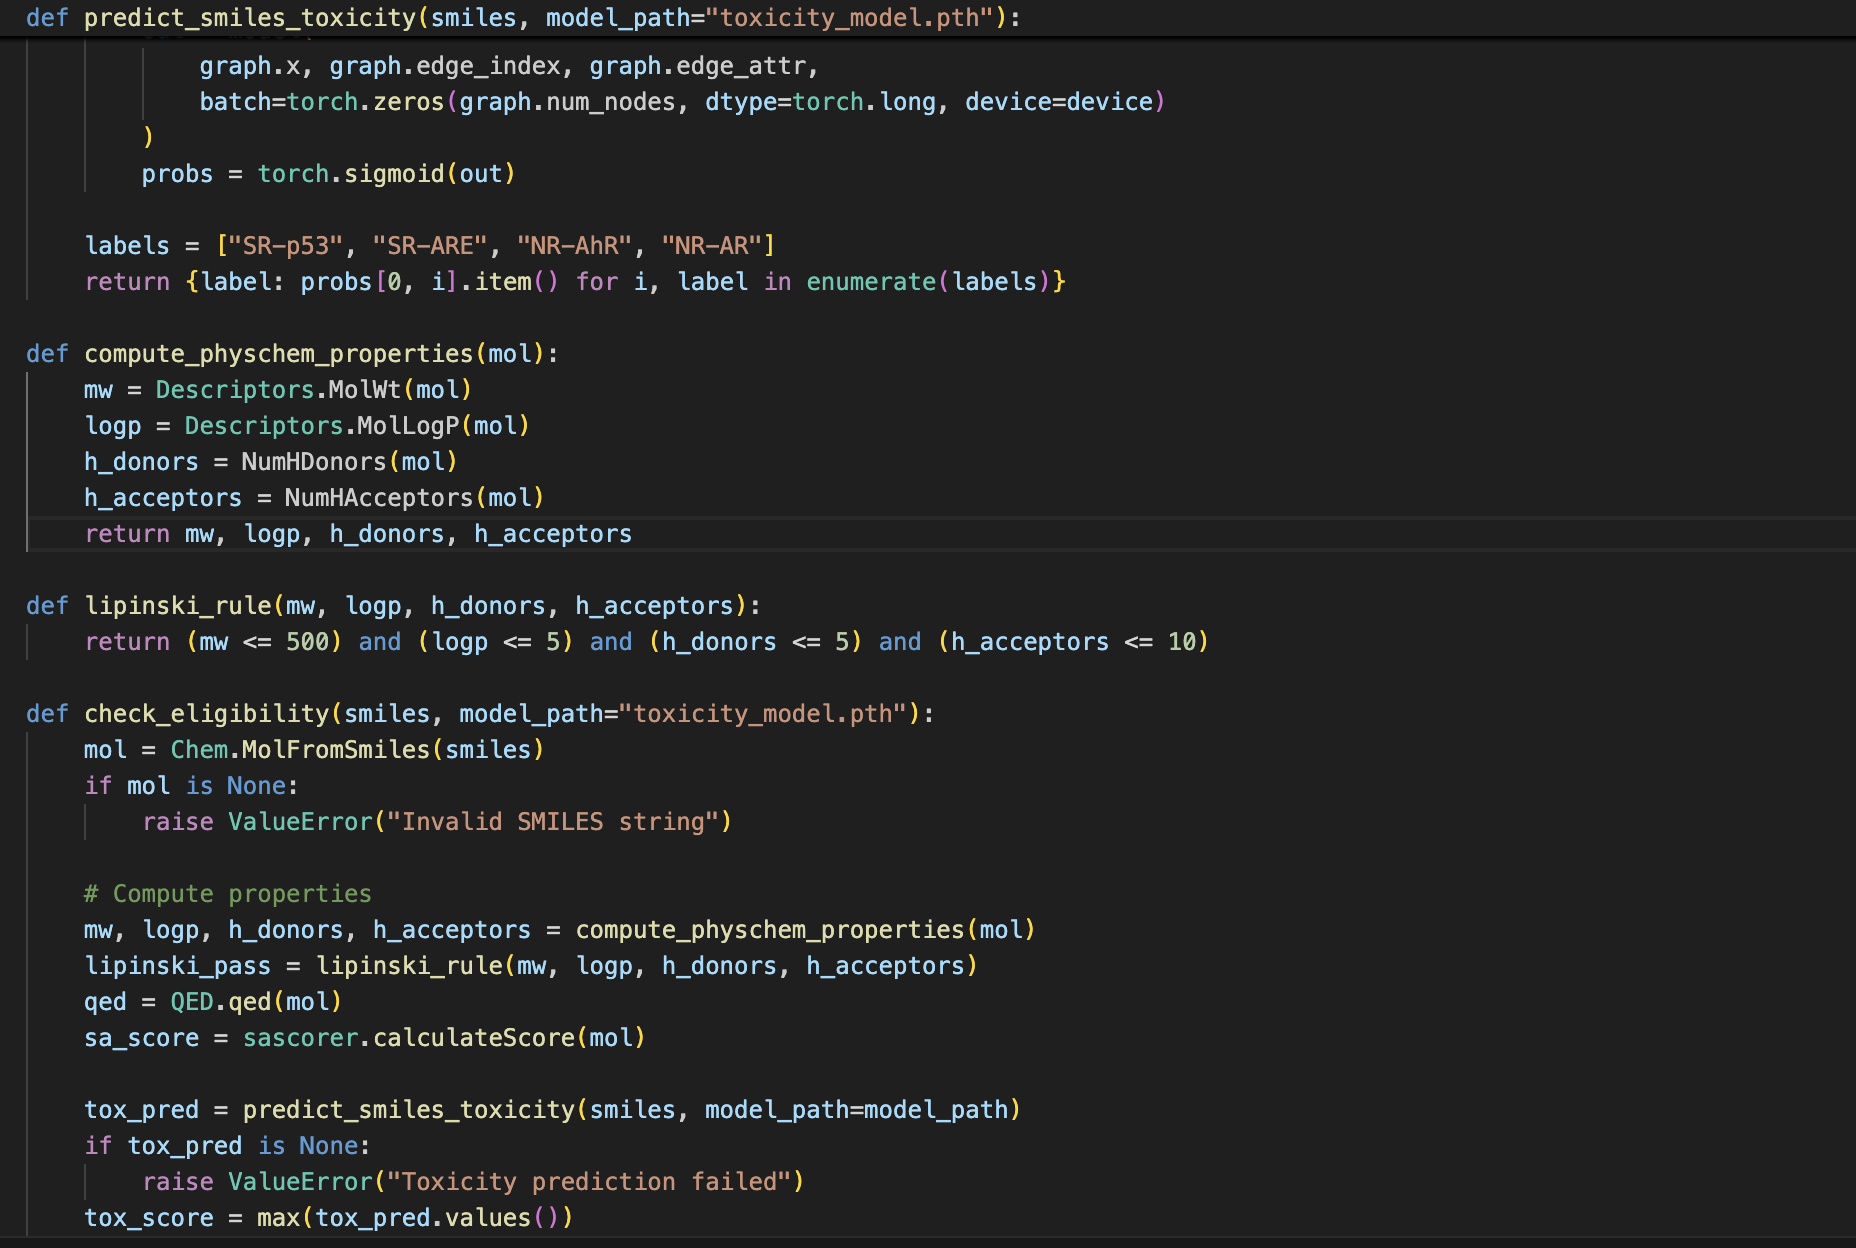Image resolution: width=1856 pixels, height=1248 pixels.
Task: Click the "NR-AhR" string label
Action: (574, 246)
